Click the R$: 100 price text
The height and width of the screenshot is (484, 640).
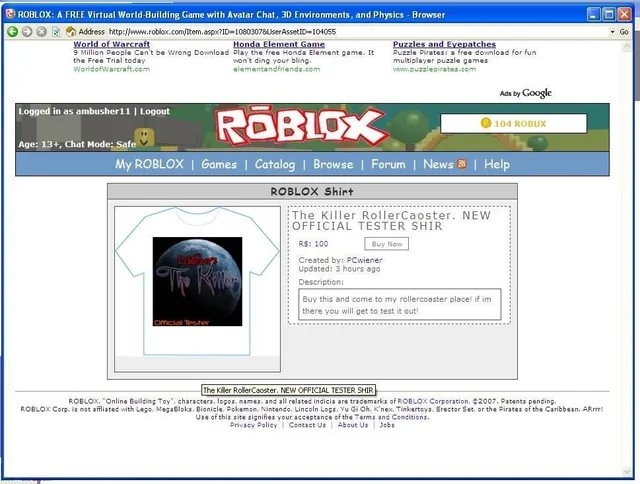tap(313, 244)
